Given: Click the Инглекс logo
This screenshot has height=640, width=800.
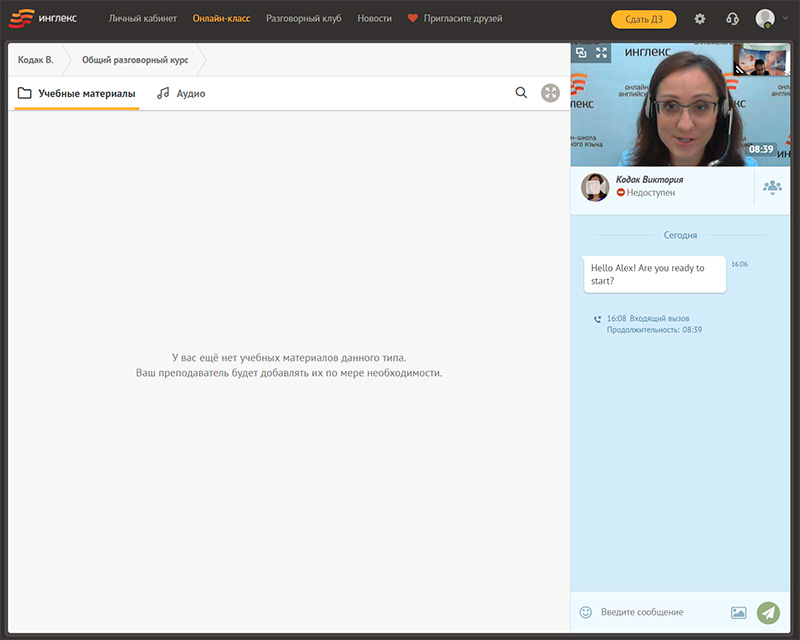Looking at the screenshot, I should tap(43, 18).
